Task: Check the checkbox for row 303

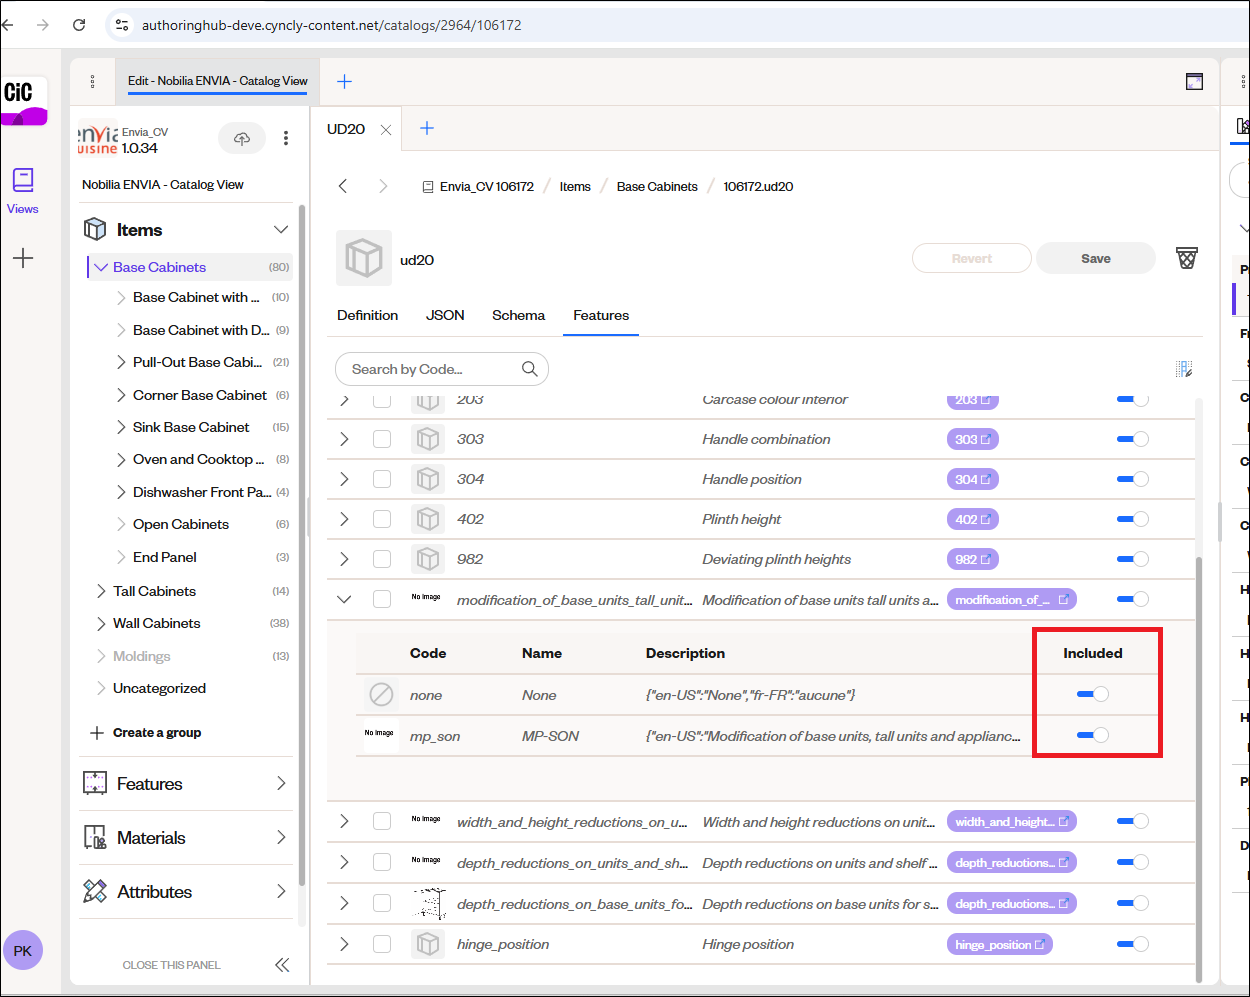Action: coord(382,439)
